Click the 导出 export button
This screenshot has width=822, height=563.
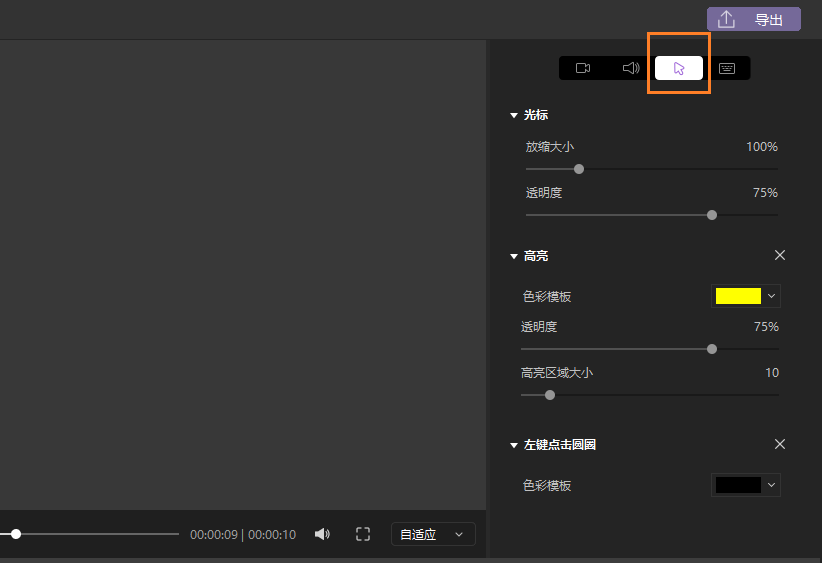(754, 19)
